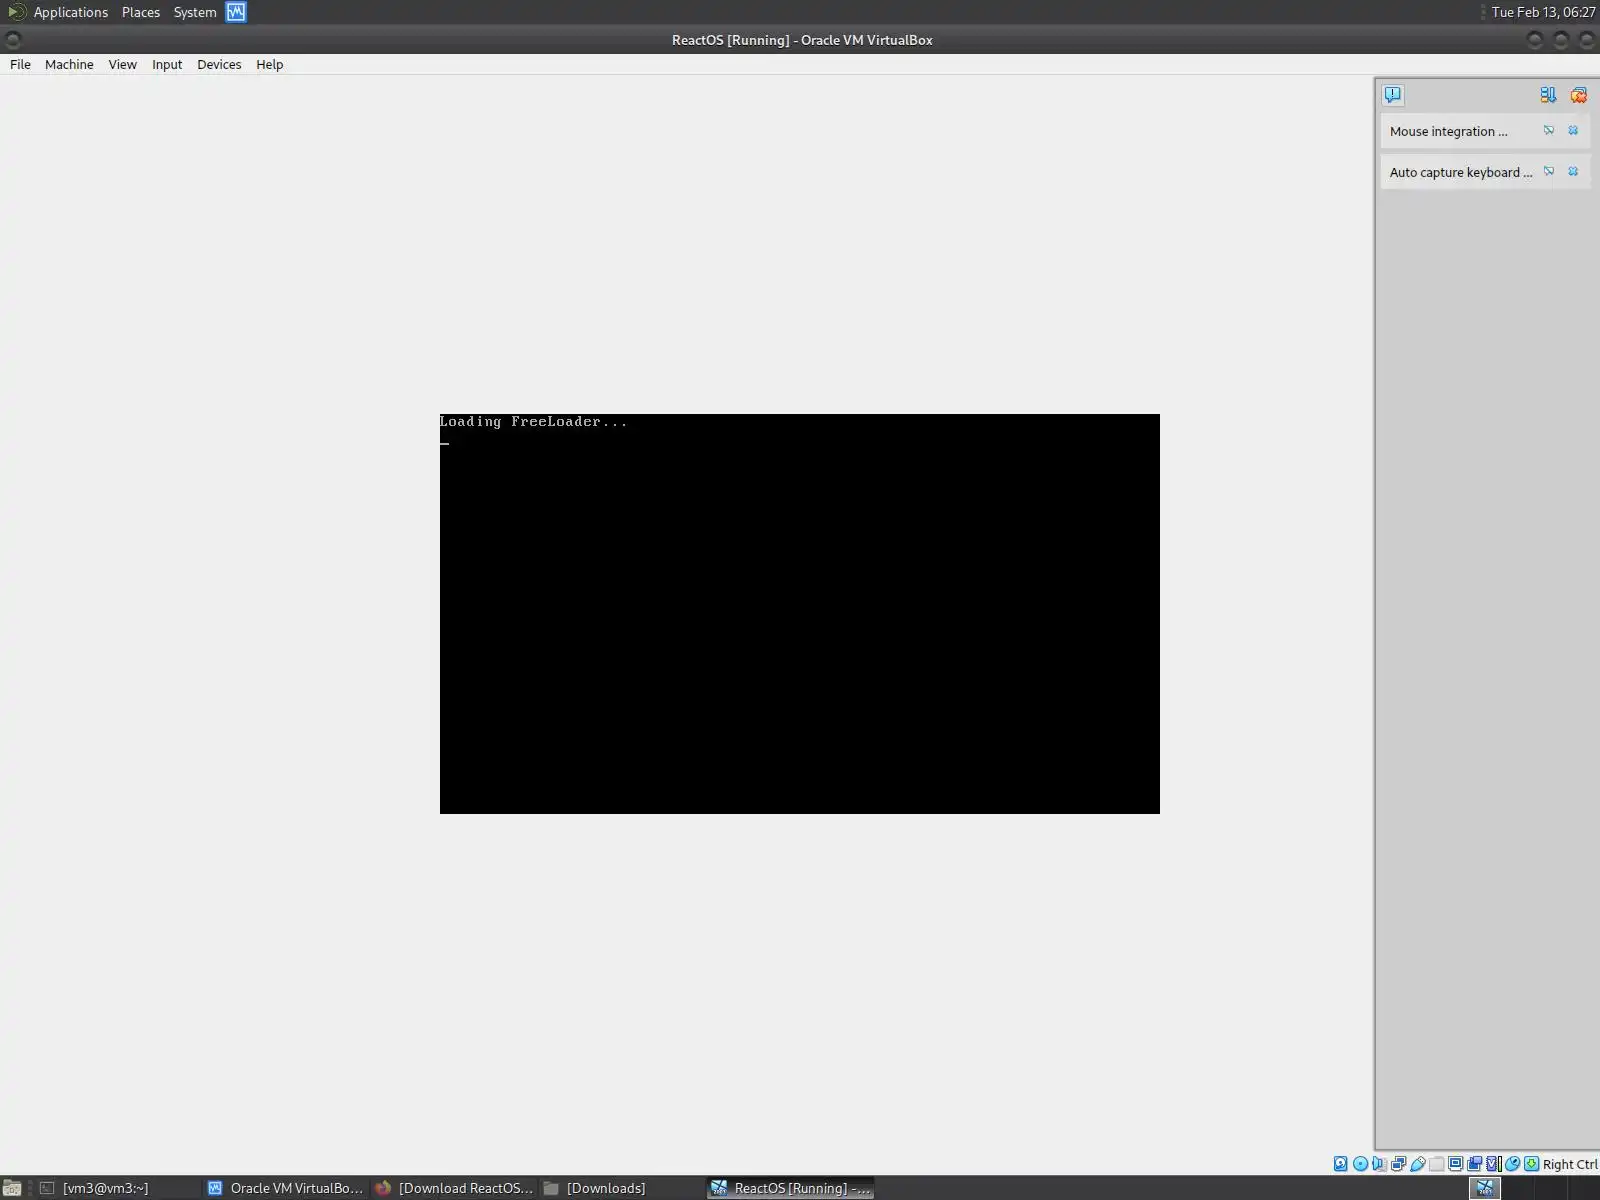Close the ReactOS VirtualBox window

[1587, 40]
